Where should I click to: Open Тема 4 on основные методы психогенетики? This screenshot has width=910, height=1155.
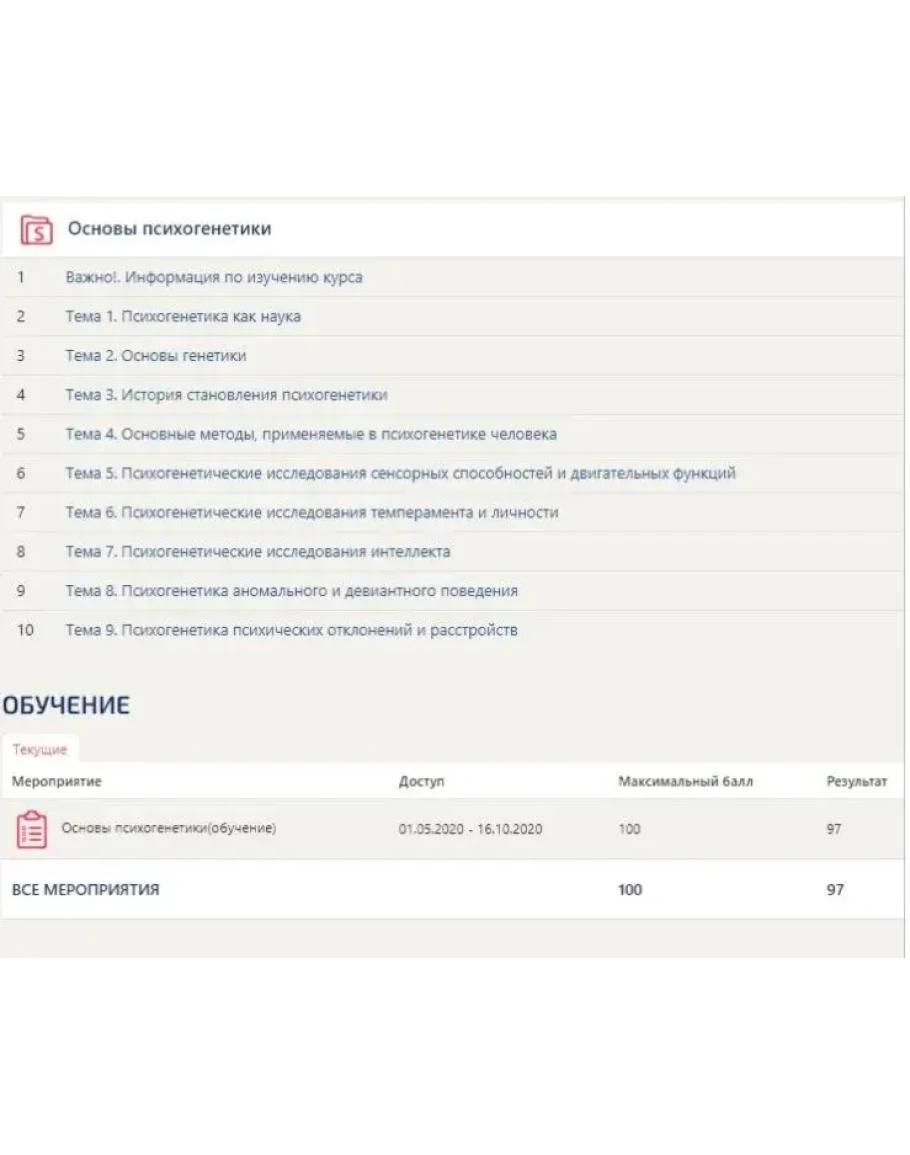(311, 434)
